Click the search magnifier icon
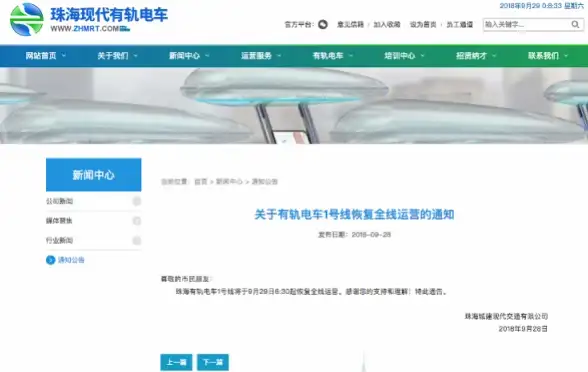Image resolution: width=588 pixels, height=372 pixels. (575, 24)
